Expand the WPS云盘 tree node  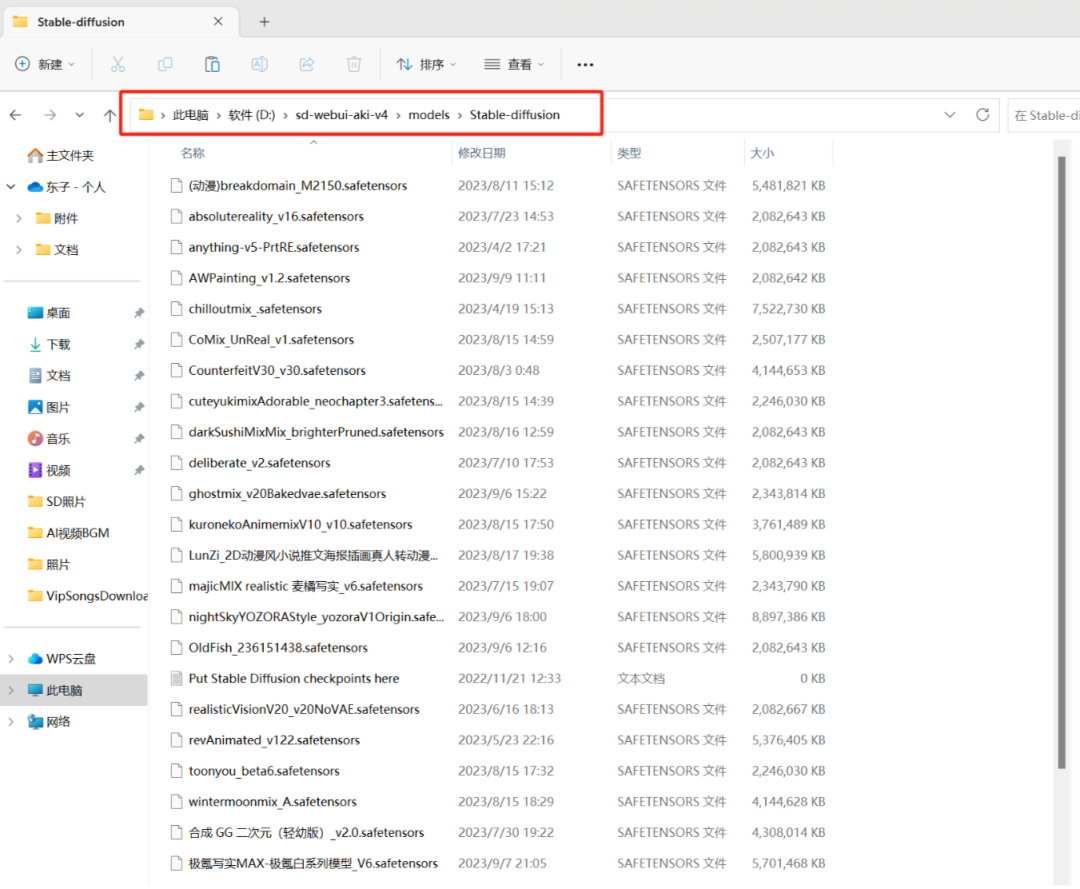click(x=10, y=659)
